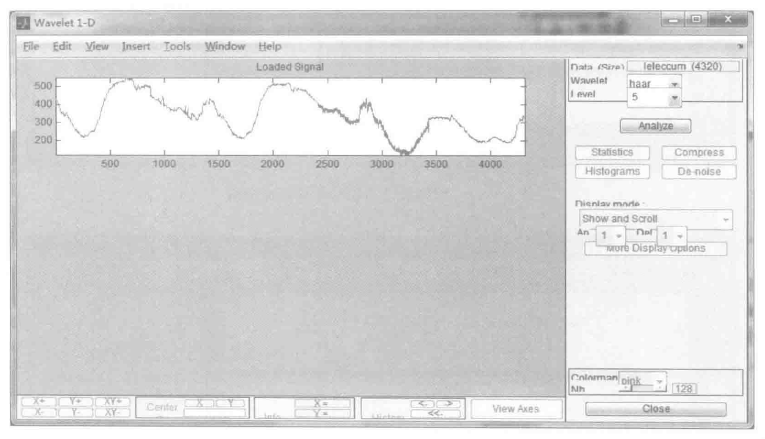Open the Display mode dropdown Show and Scroll
The image size is (765, 439).
point(655,219)
